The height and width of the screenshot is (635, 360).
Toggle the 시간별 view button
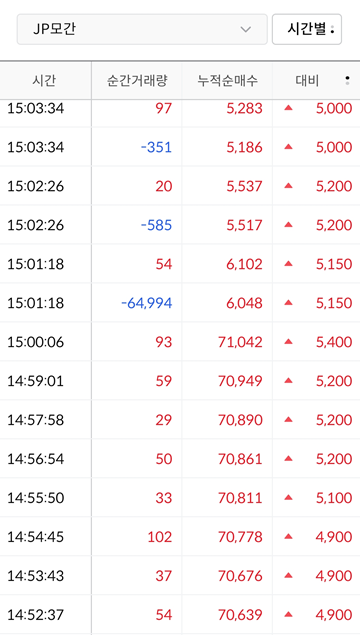pyautogui.click(x=307, y=29)
